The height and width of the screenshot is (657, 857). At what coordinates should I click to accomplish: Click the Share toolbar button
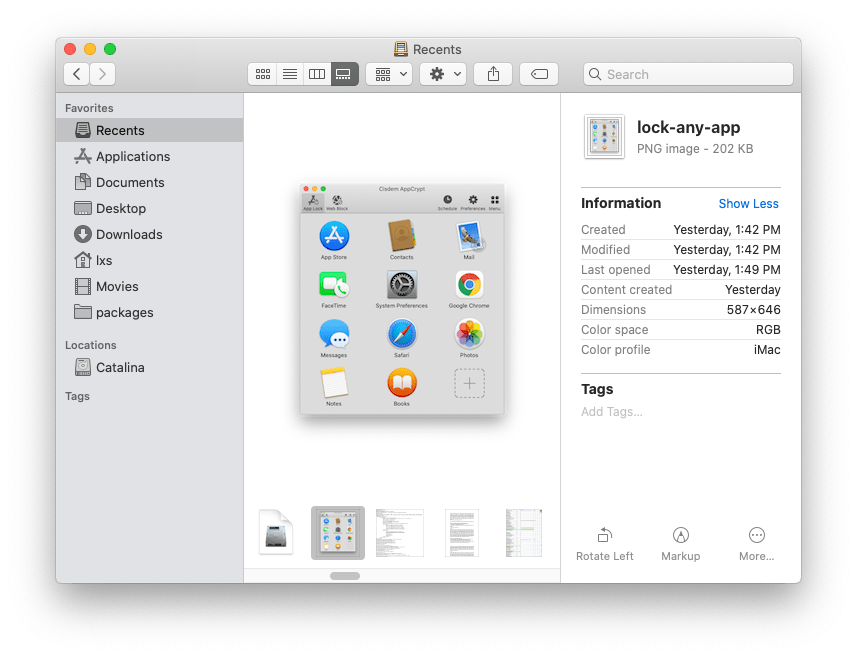coord(493,74)
